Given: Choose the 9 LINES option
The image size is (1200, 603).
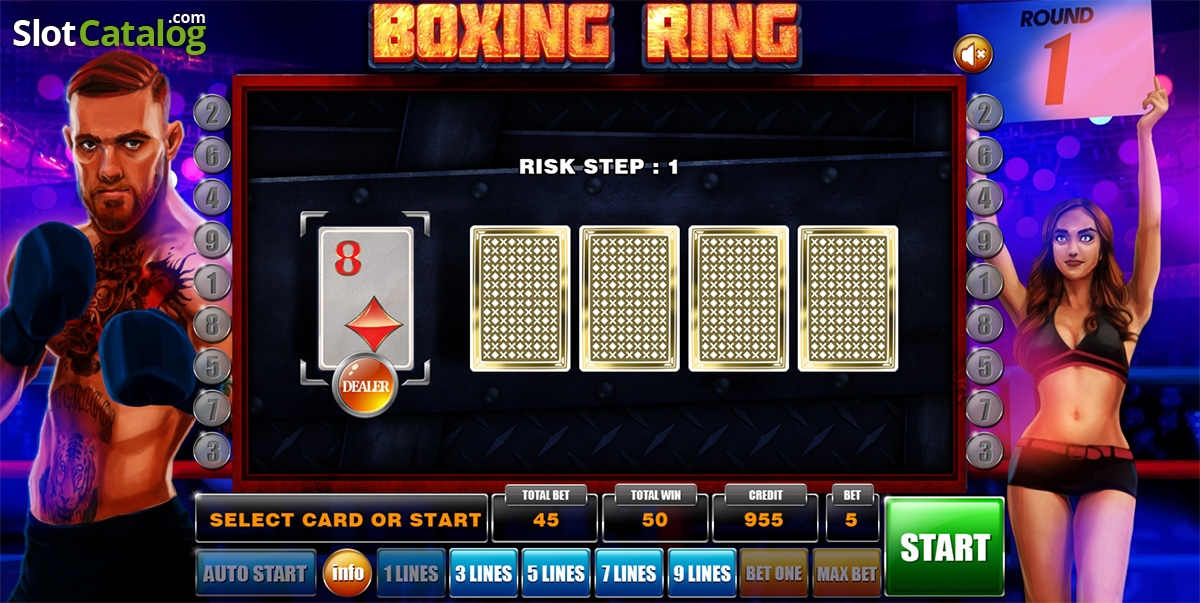Looking at the screenshot, I should (702, 574).
